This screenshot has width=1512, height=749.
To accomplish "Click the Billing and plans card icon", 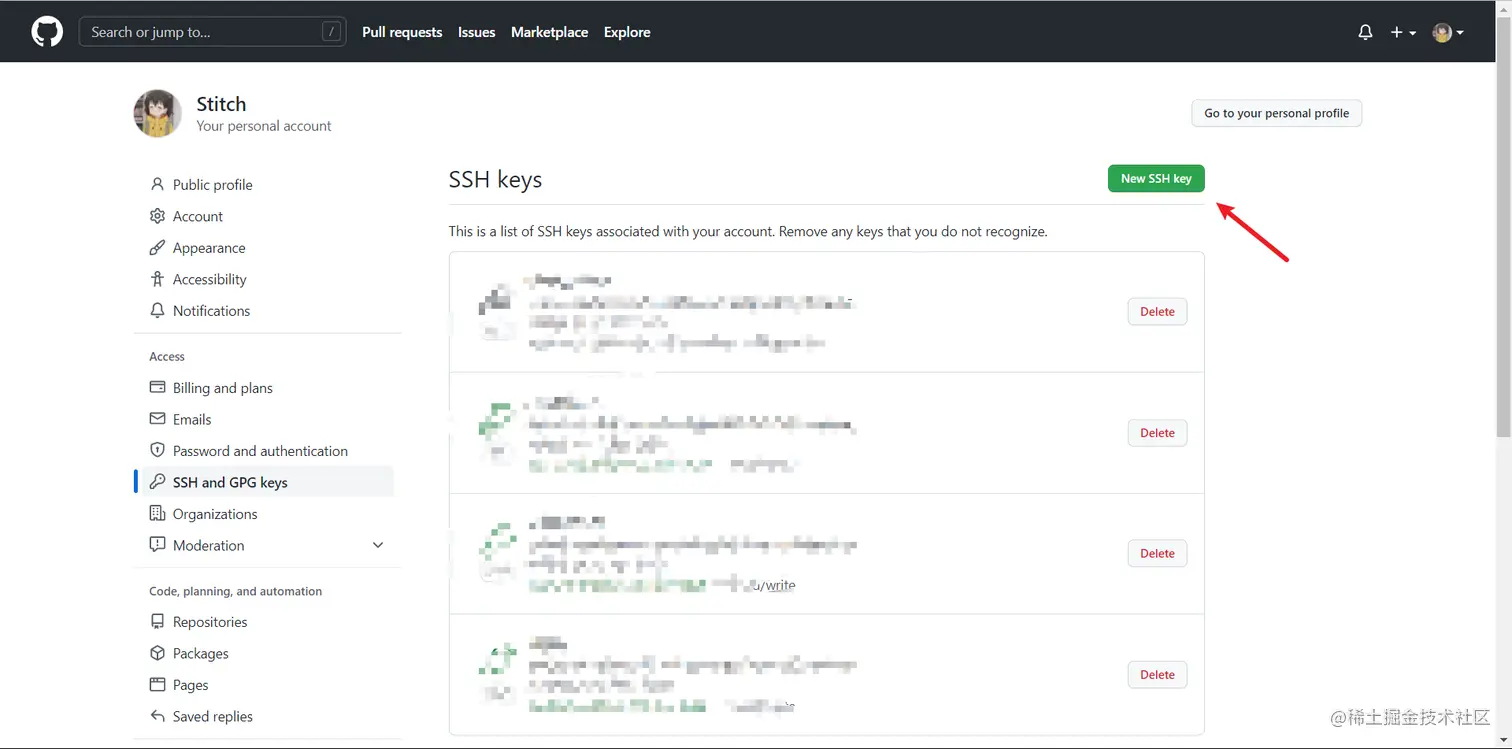I will [157, 387].
